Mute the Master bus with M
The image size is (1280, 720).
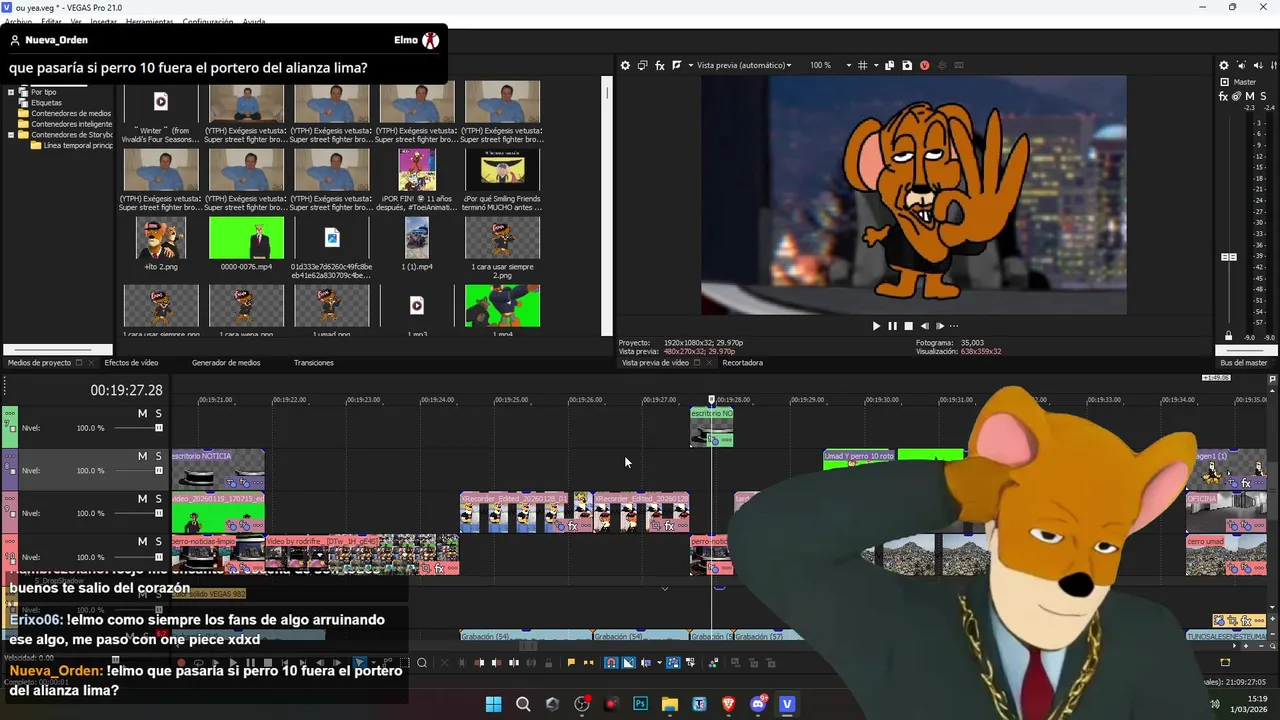tap(1250, 97)
